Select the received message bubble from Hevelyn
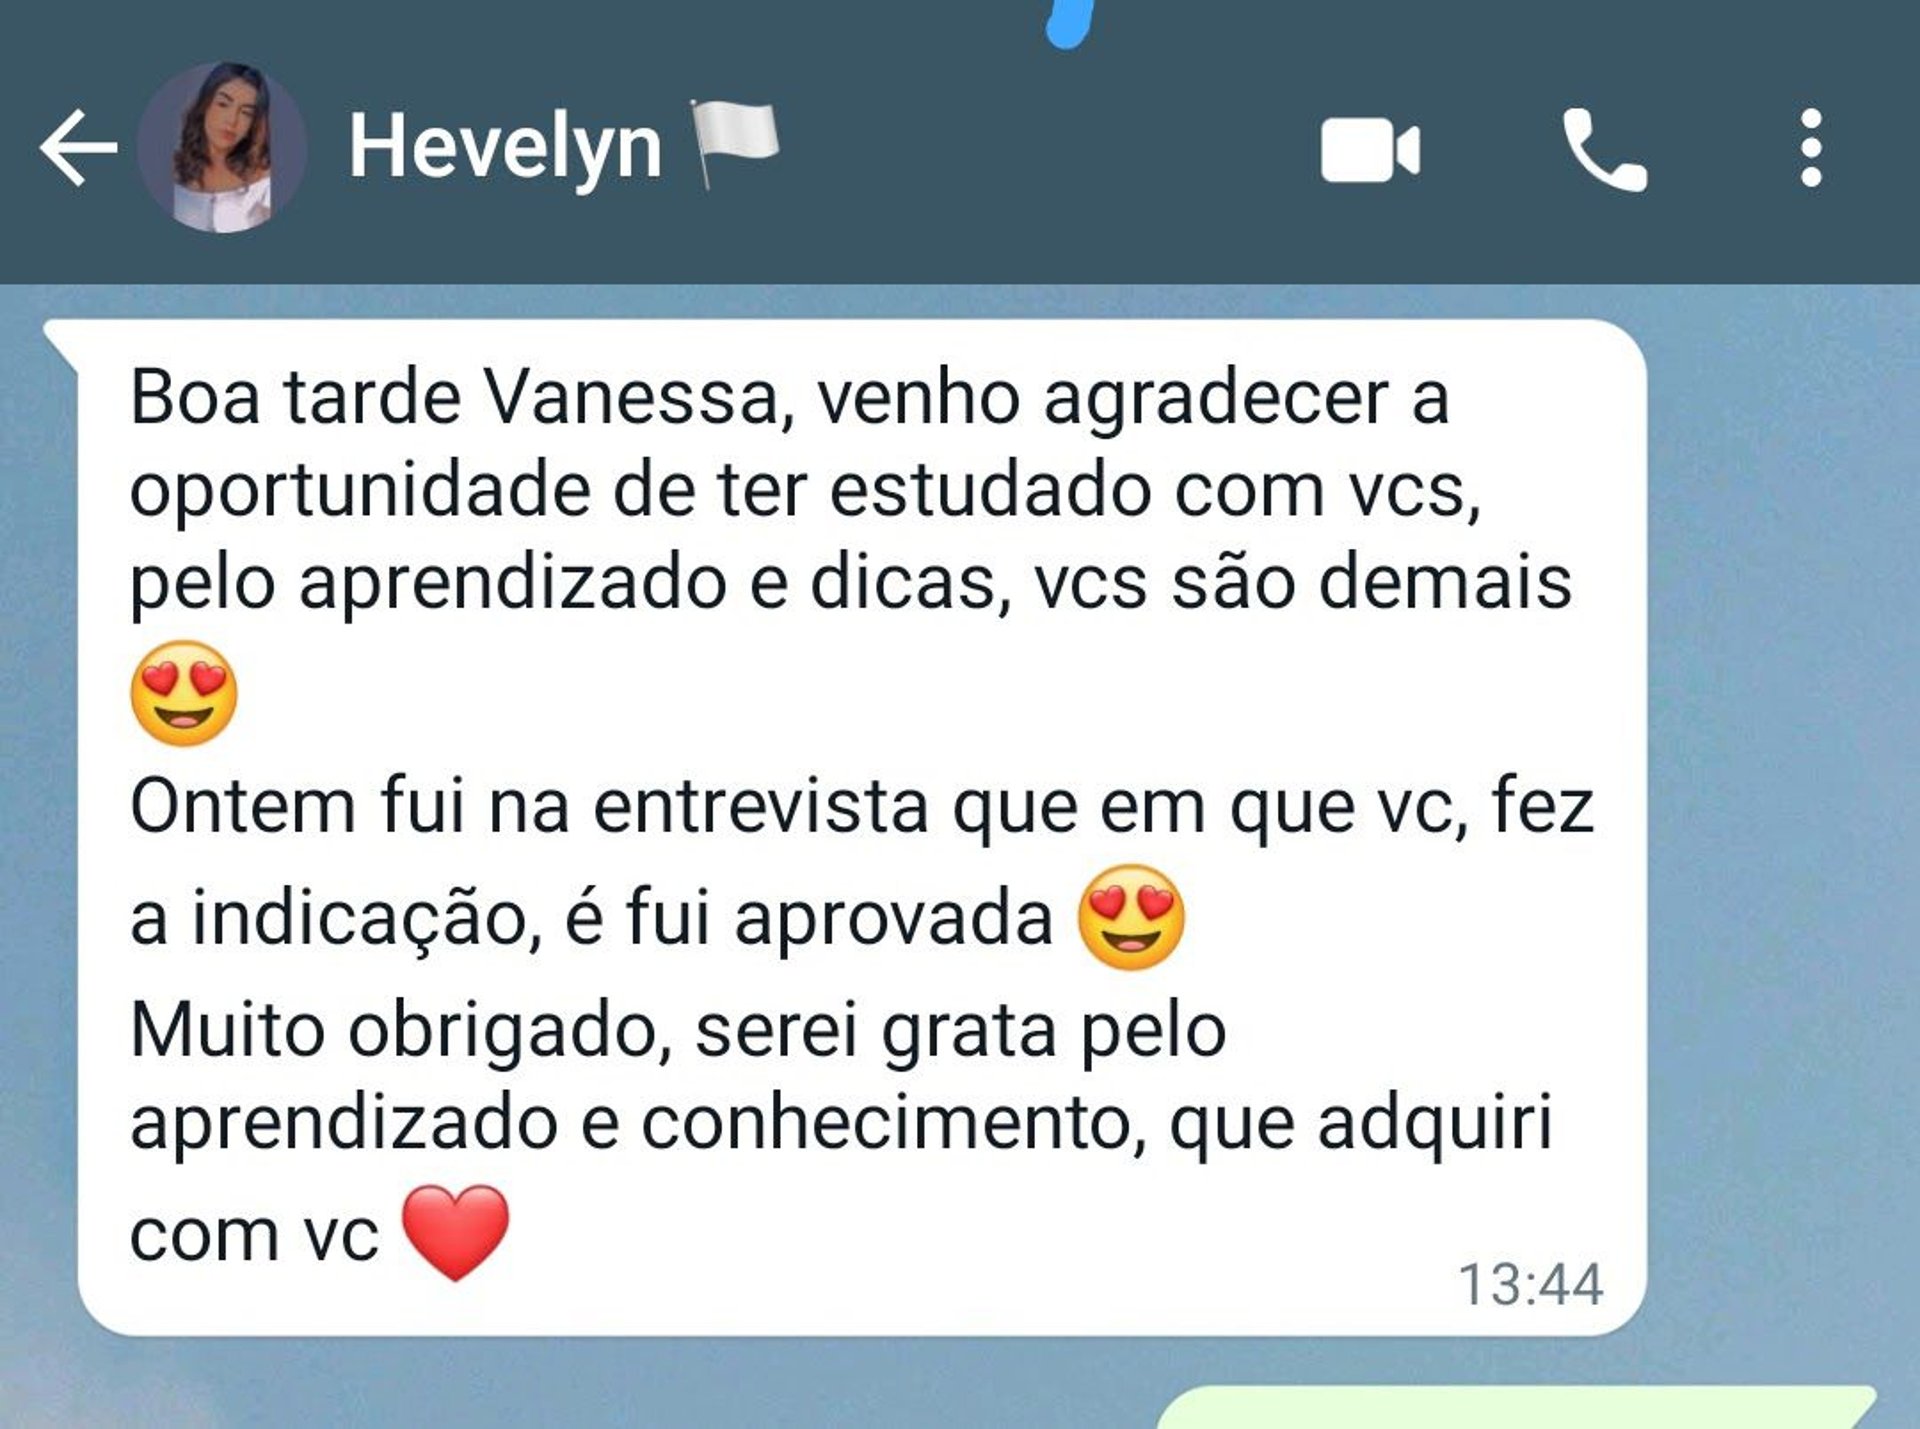 (862, 827)
